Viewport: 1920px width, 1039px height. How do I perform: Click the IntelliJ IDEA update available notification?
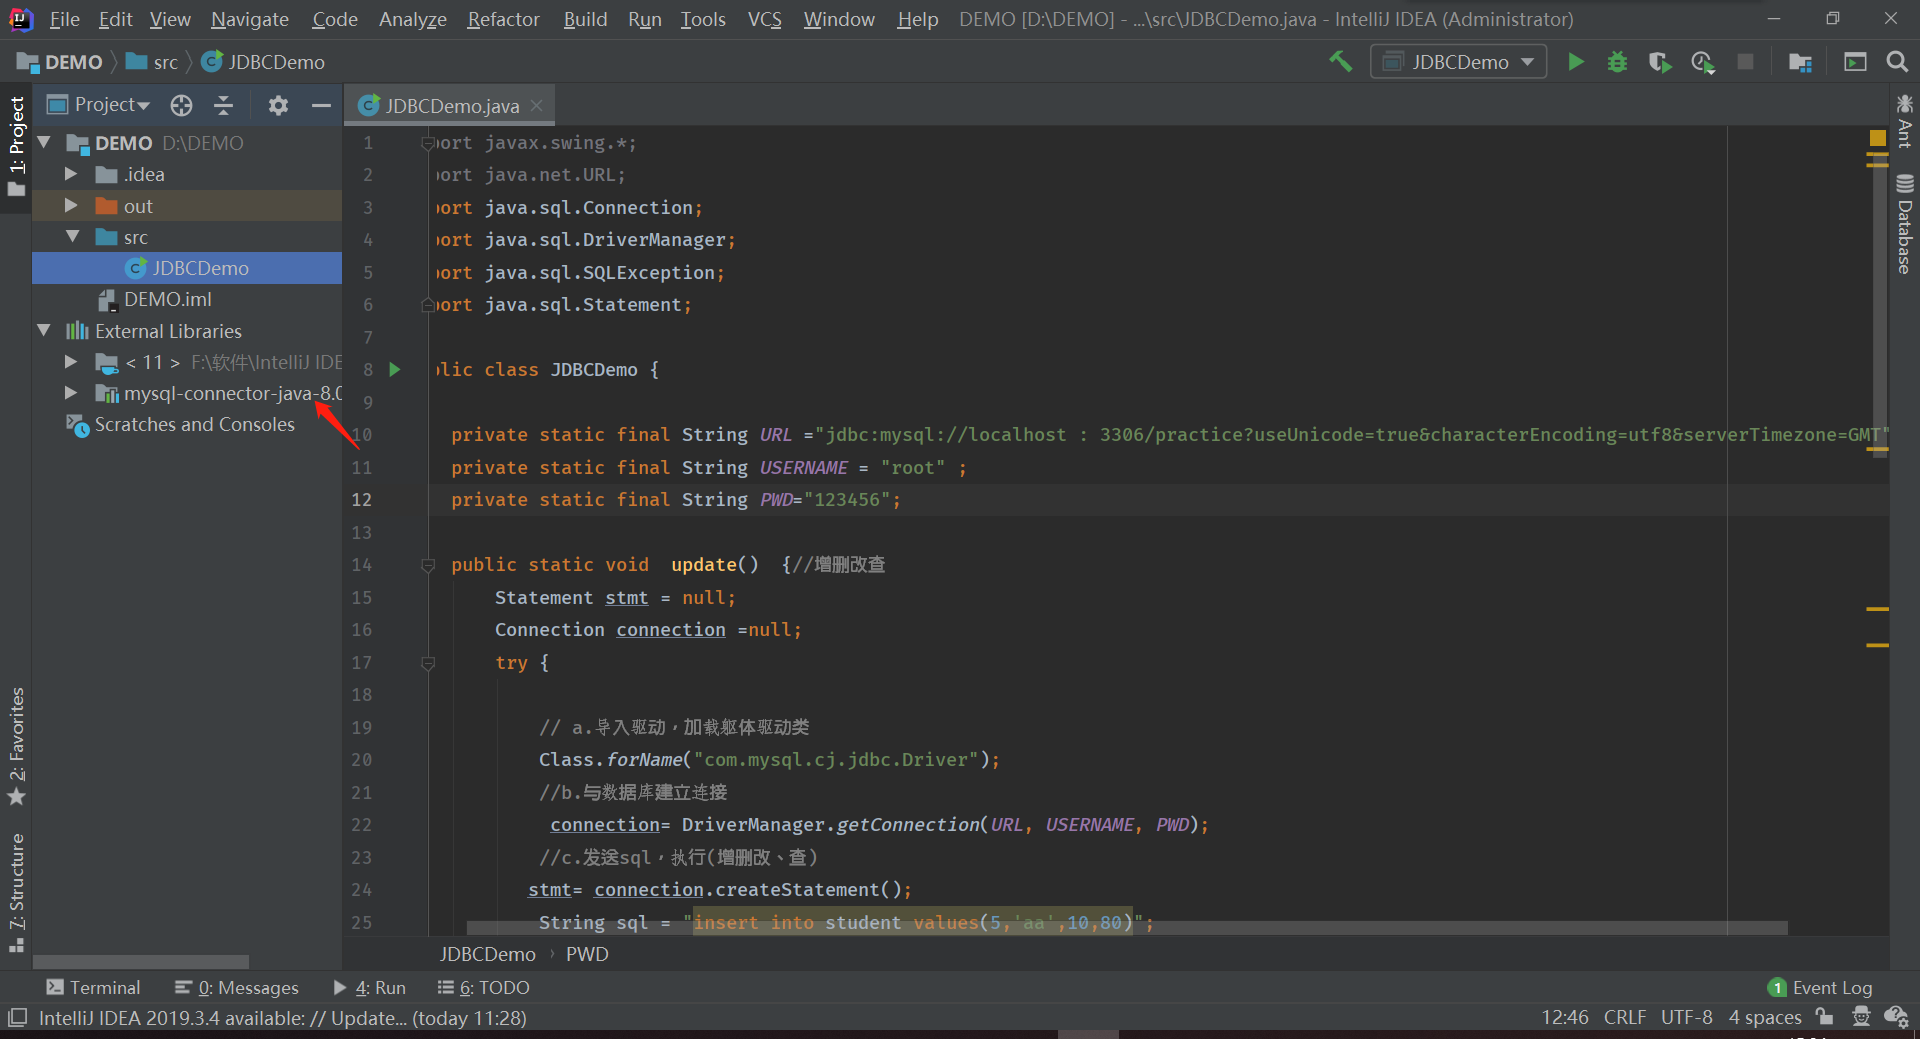pos(282,1018)
